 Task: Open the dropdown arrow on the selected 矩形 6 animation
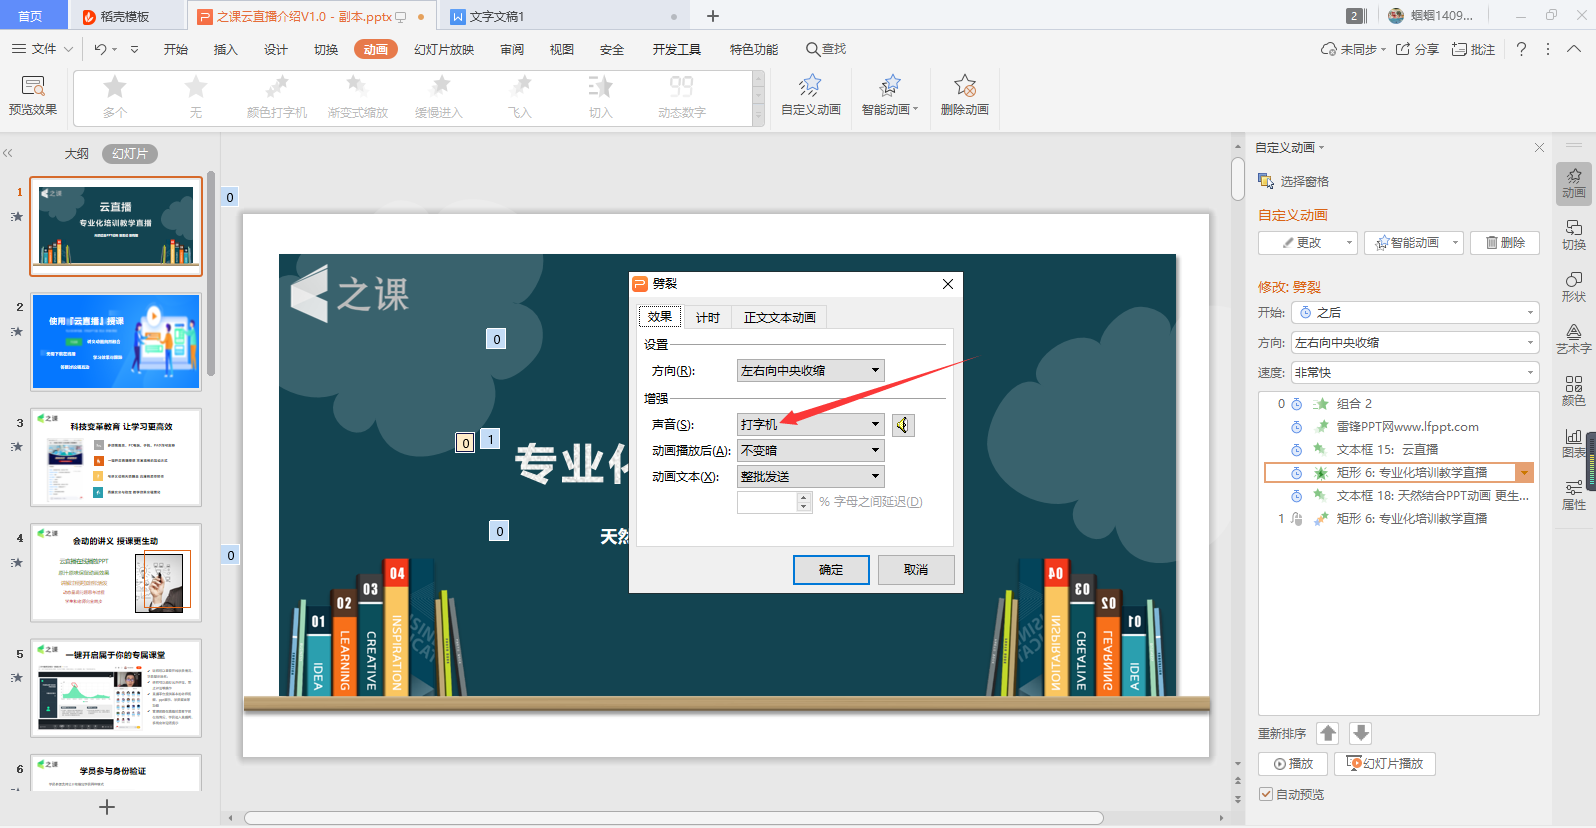point(1525,473)
